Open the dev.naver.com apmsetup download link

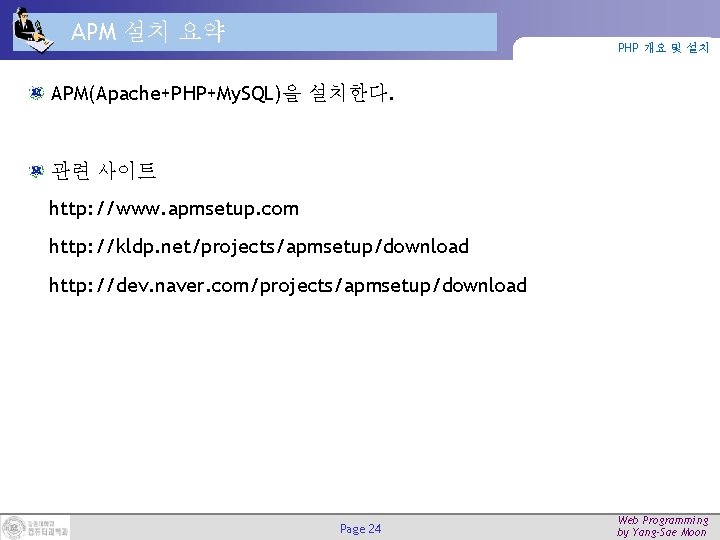287,286
